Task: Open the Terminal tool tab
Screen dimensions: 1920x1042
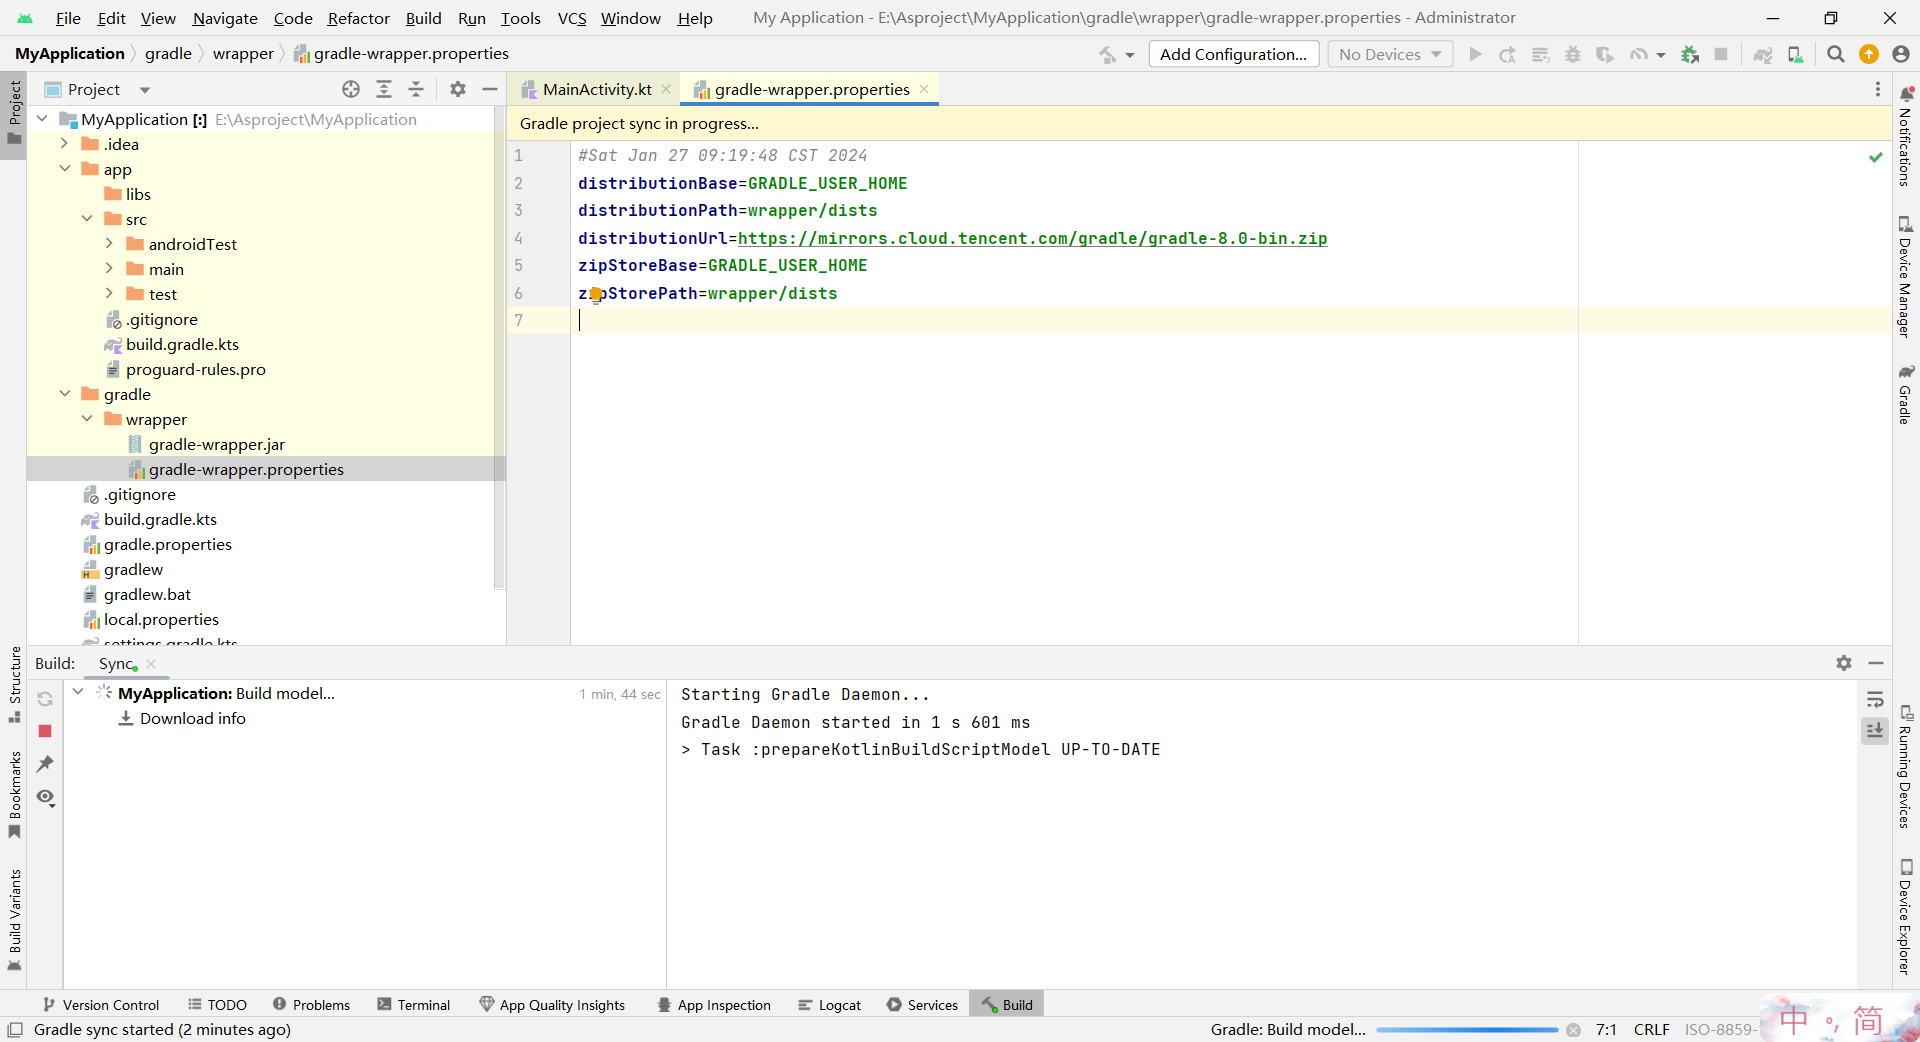Action: (x=414, y=1005)
